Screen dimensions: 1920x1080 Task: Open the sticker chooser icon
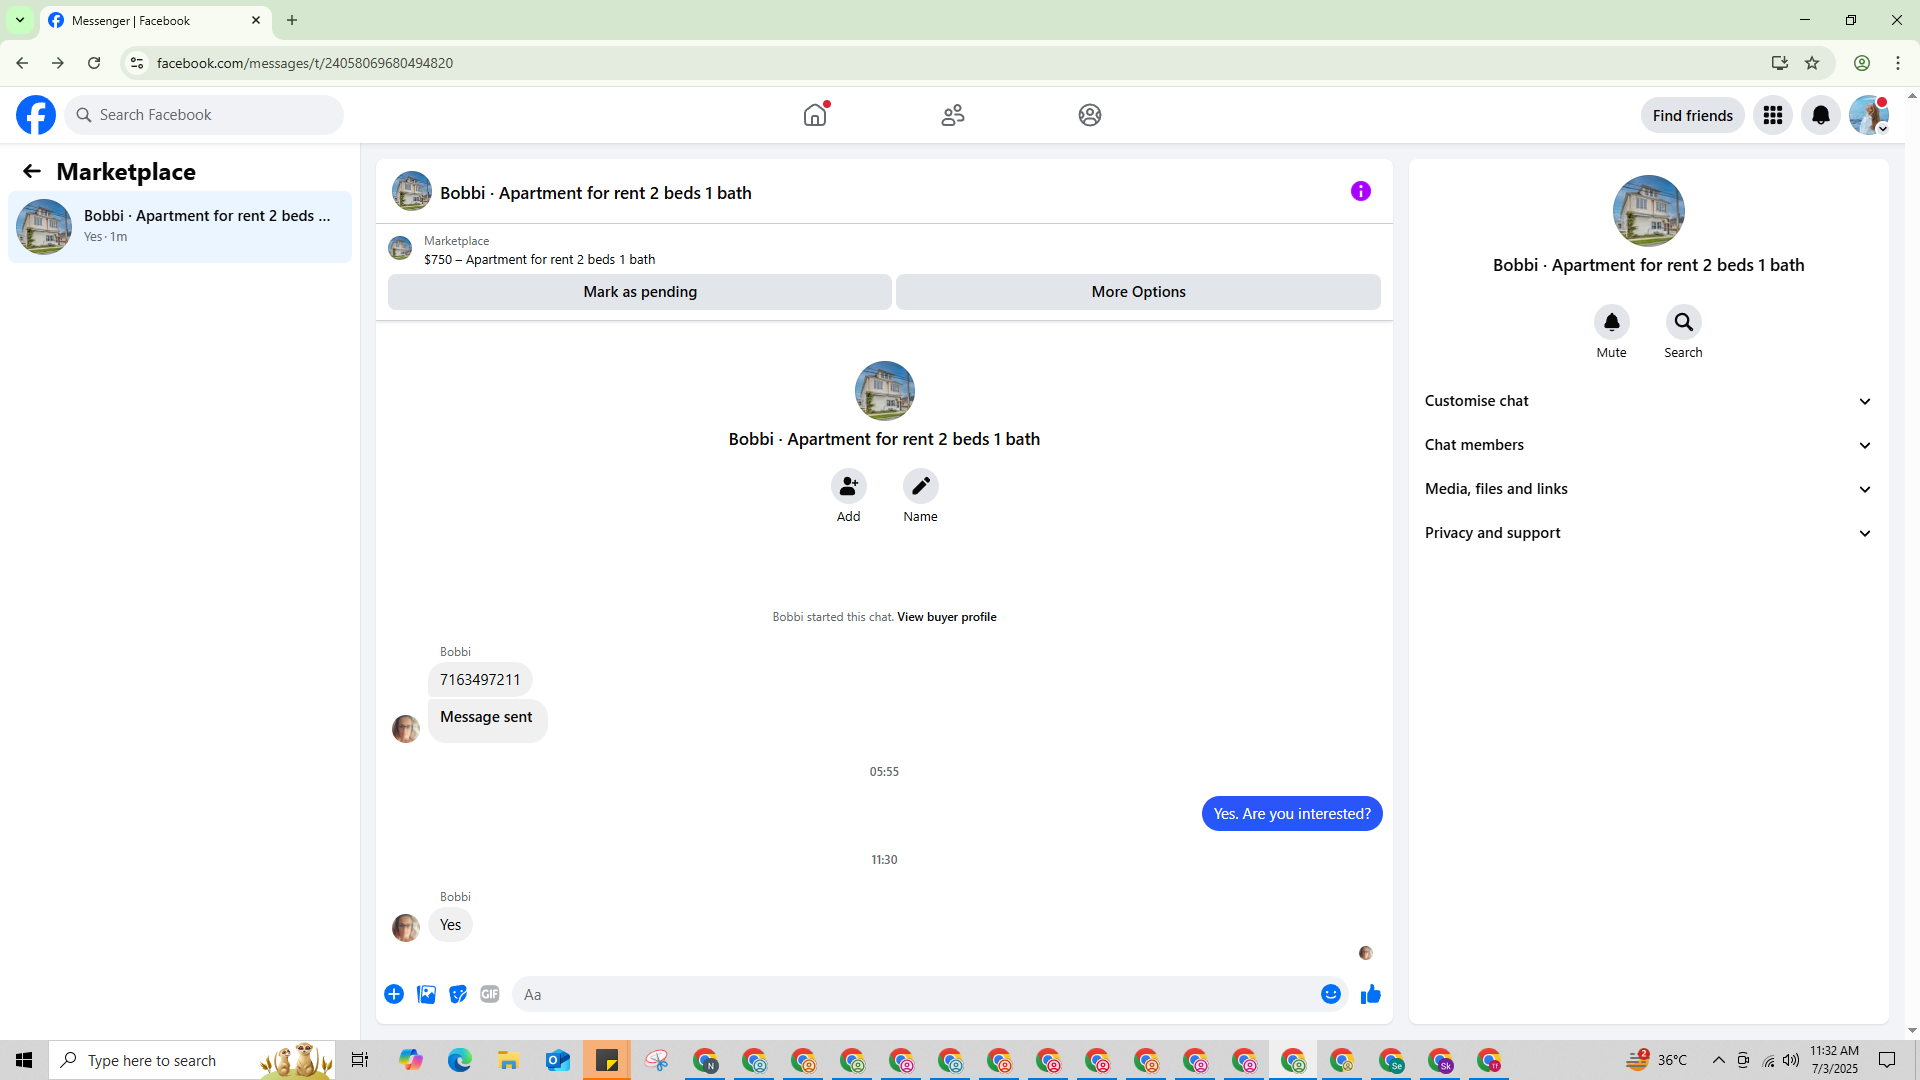click(x=458, y=994)
